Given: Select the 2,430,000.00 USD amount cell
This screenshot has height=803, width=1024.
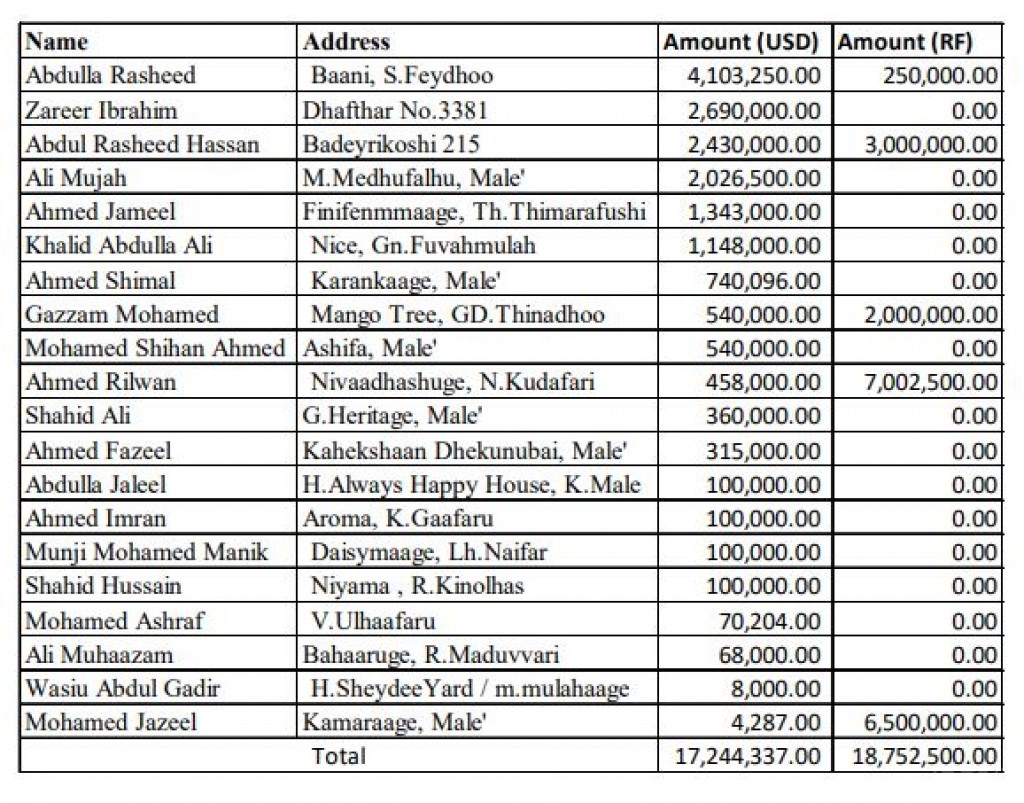Looking at the screenshot, I should 745,143.
